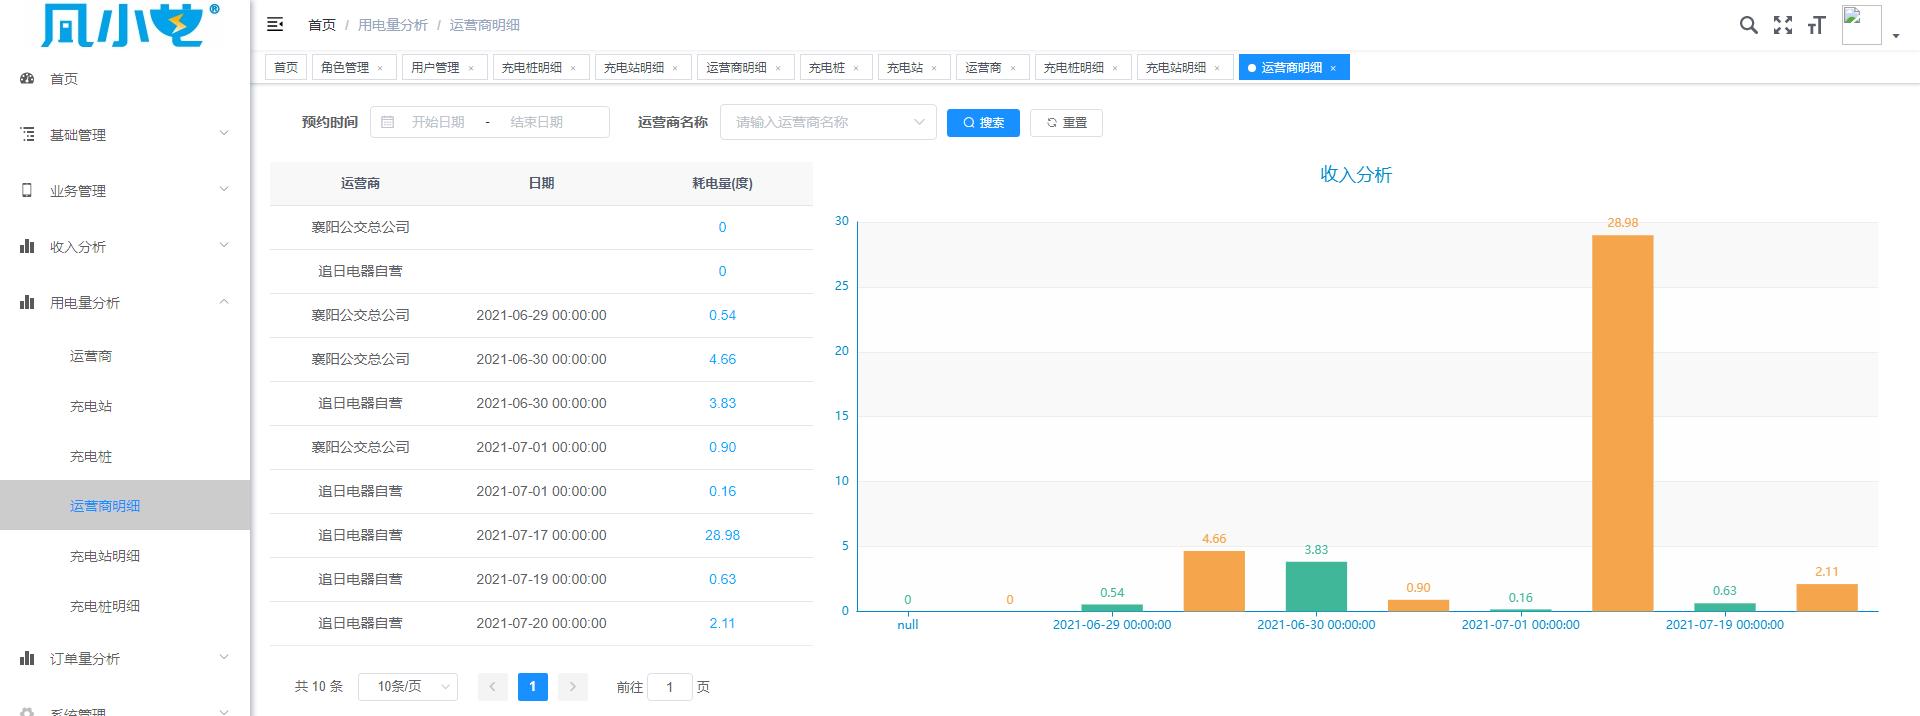Close the active 运营商明细 tab
Screen dimensions: 1920x716
1333,68
